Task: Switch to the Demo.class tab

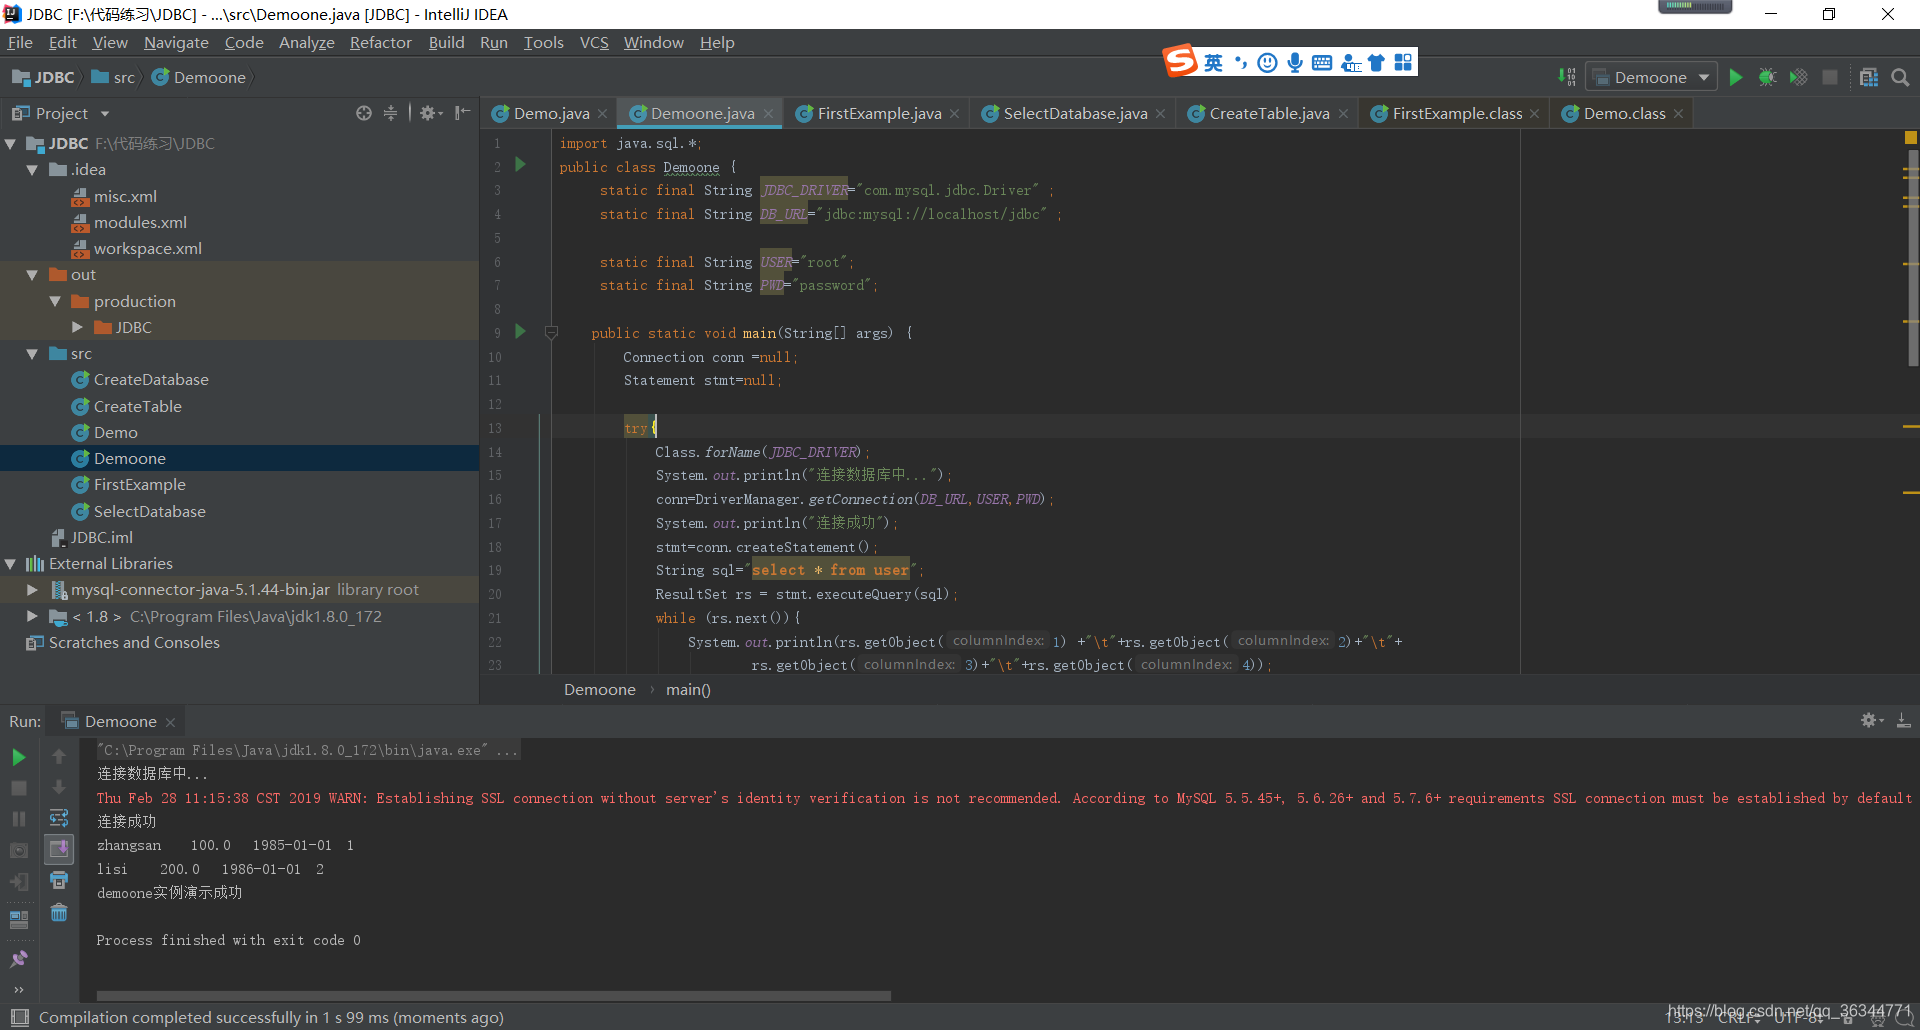Action: pos(1624,113)
